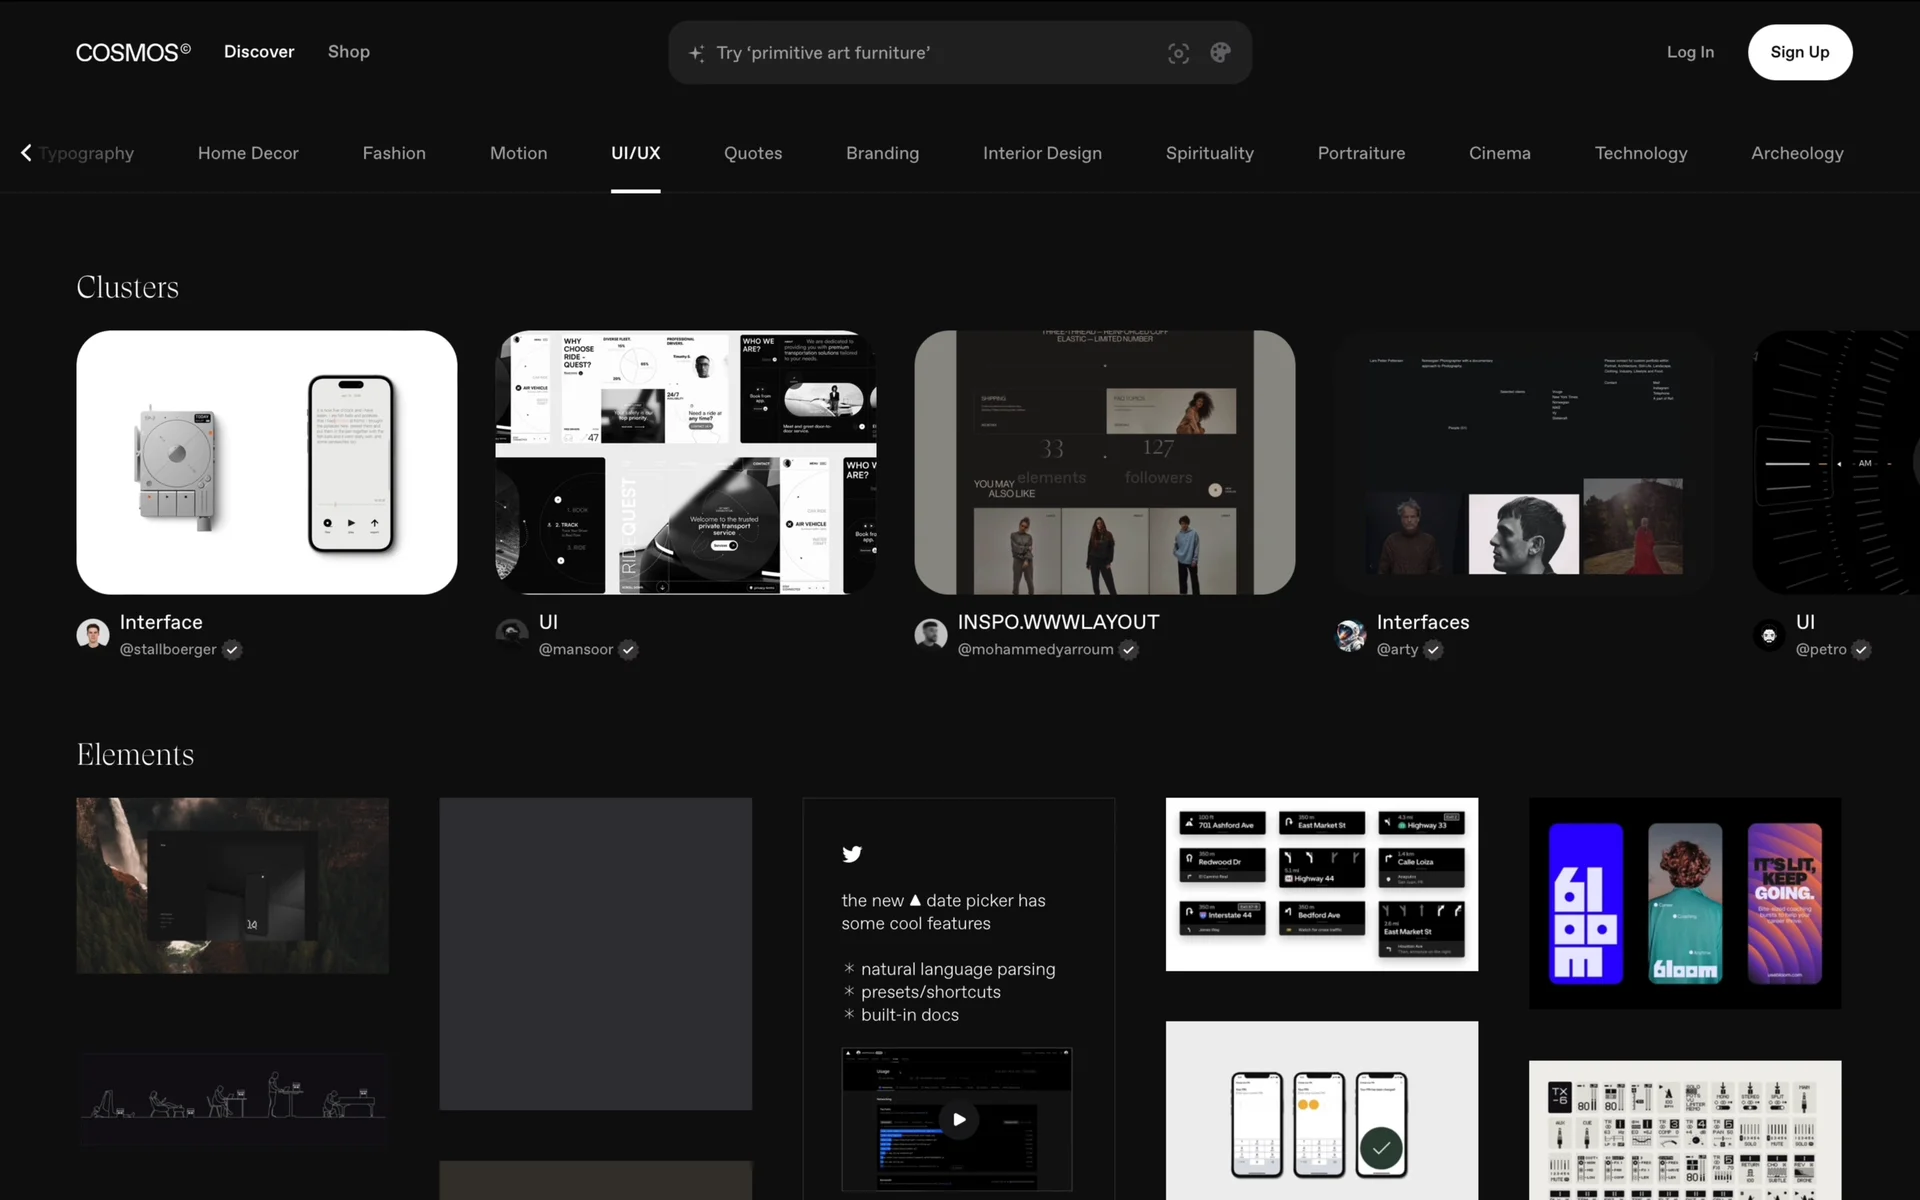This screenshot has width=1920, height=1200.
Task: Click the Twitter bird icon
Action: (x=852, y=854)
